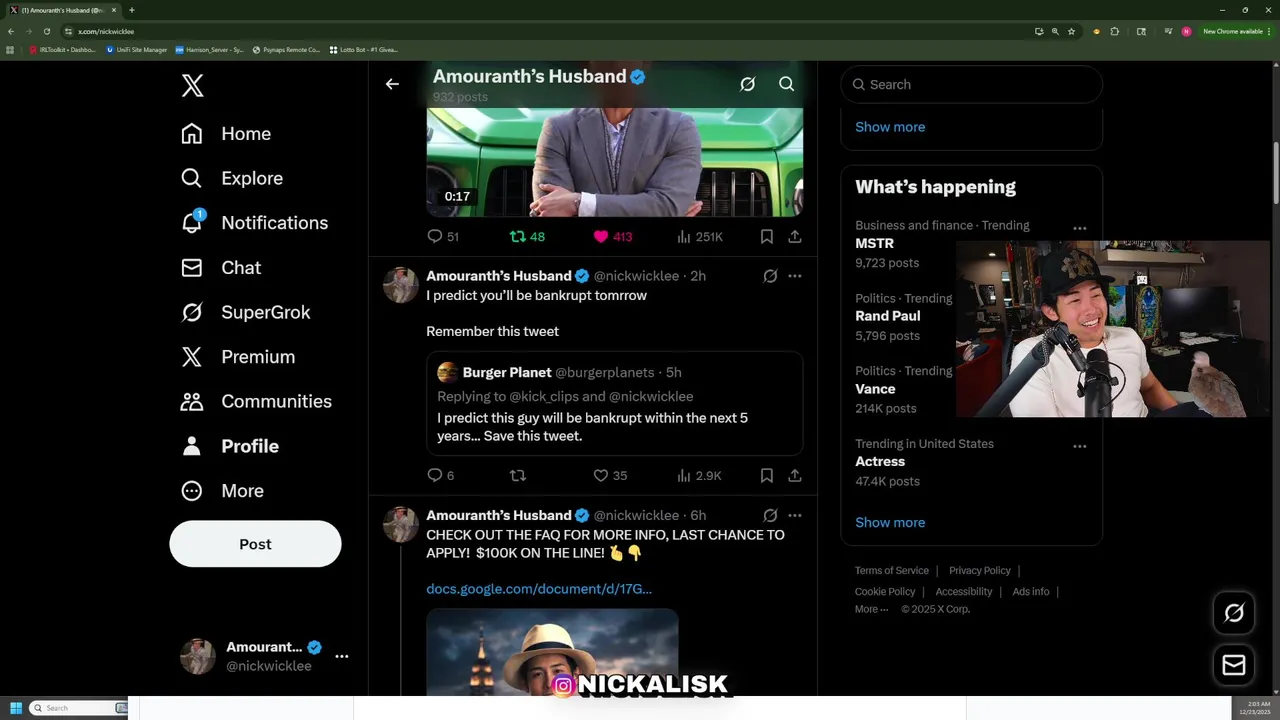This screenshot has height=720, width=1280.
Task: Open account switcher dots beside @nickwicklee
Action: tap(342, 656)
